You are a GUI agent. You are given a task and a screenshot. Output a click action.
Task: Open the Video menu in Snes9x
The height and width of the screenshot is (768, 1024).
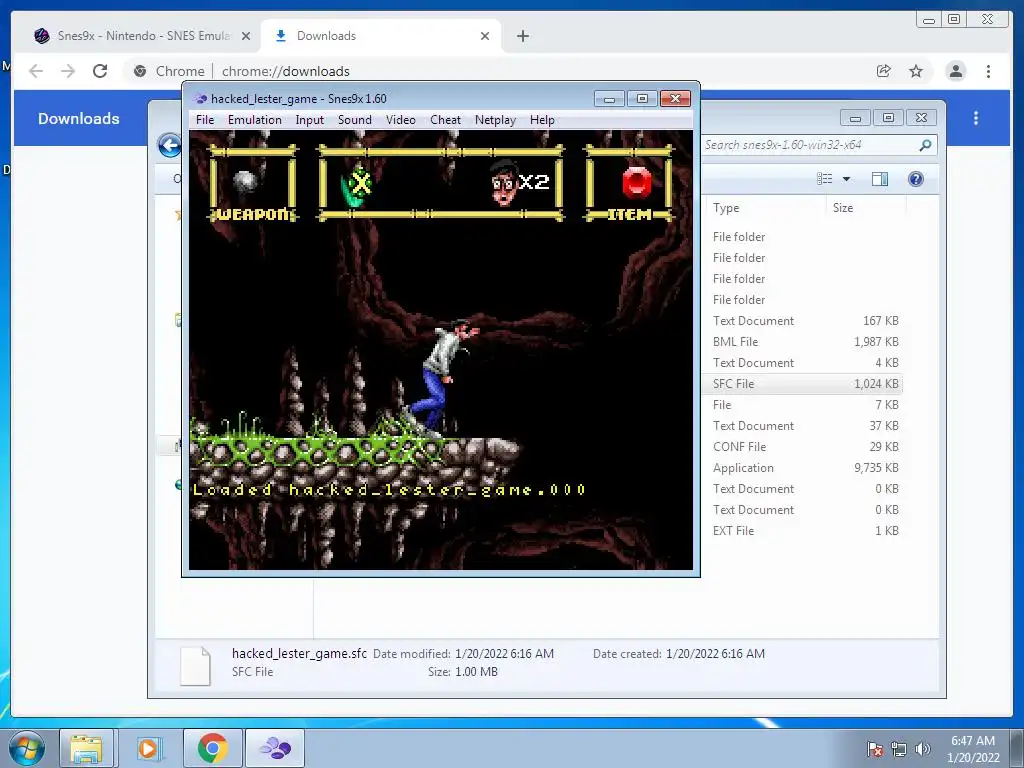point(400,120)
